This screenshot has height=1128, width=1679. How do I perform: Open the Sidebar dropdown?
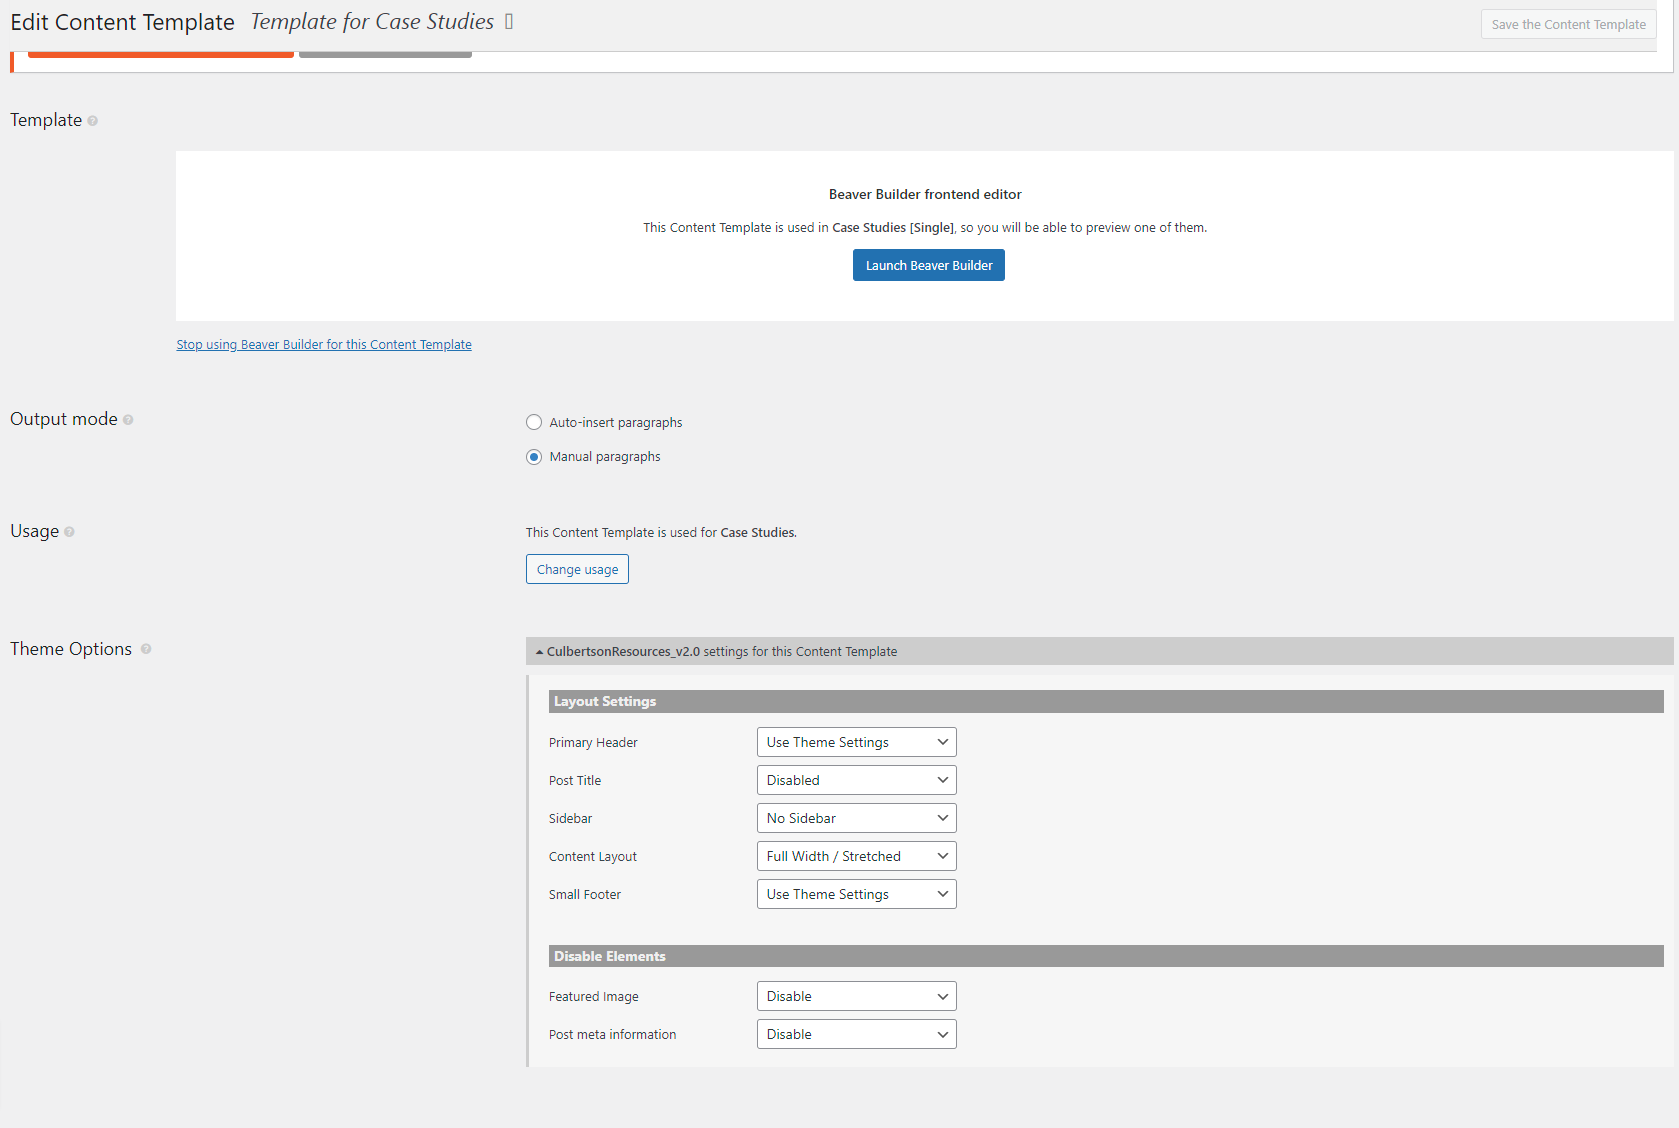(856, 818)
